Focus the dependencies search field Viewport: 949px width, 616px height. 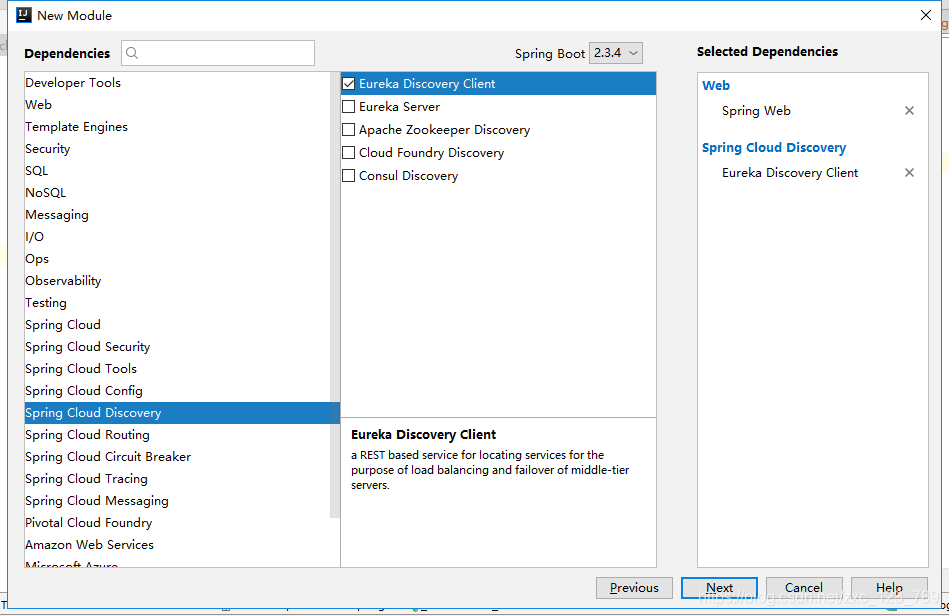218,53
